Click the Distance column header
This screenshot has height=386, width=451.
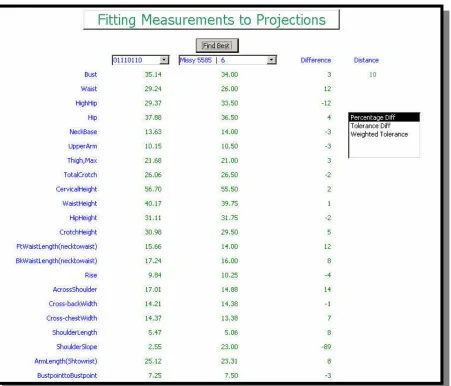[x=366, y=60]
